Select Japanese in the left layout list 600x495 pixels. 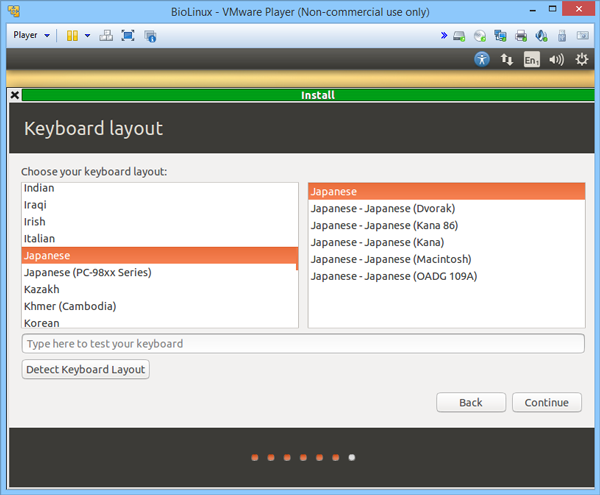coord(160,256)
